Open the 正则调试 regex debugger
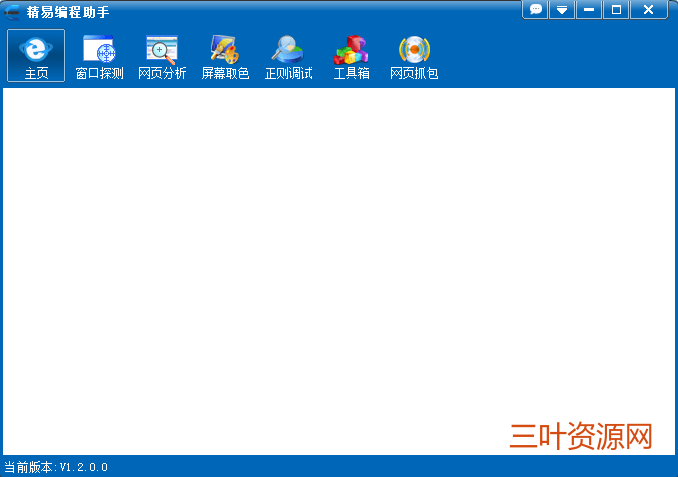678x477 pixels. point(288,49)
